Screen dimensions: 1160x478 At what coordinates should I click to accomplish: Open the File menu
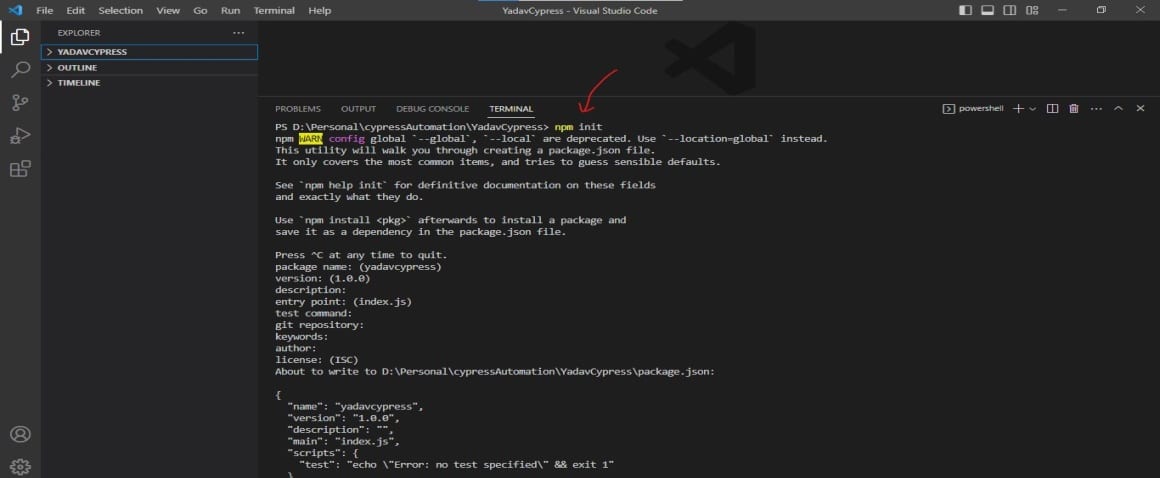coord(44,10)
